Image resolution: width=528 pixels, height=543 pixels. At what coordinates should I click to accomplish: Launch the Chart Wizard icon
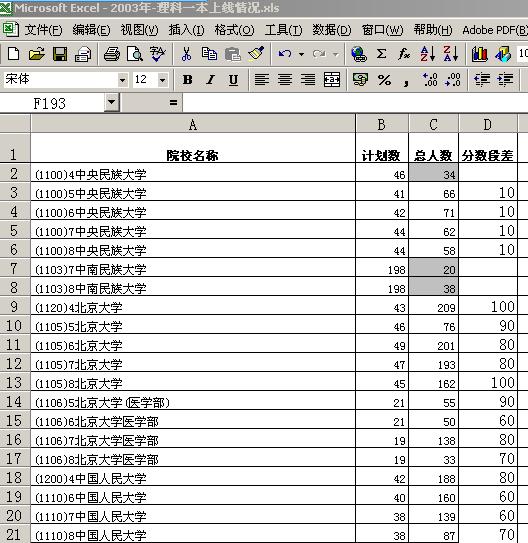[x=480, y=54]
